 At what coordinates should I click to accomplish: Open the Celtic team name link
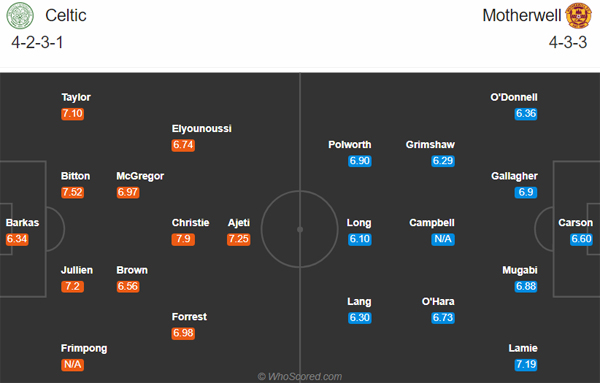pyautogui.click(x=66, y=16)
